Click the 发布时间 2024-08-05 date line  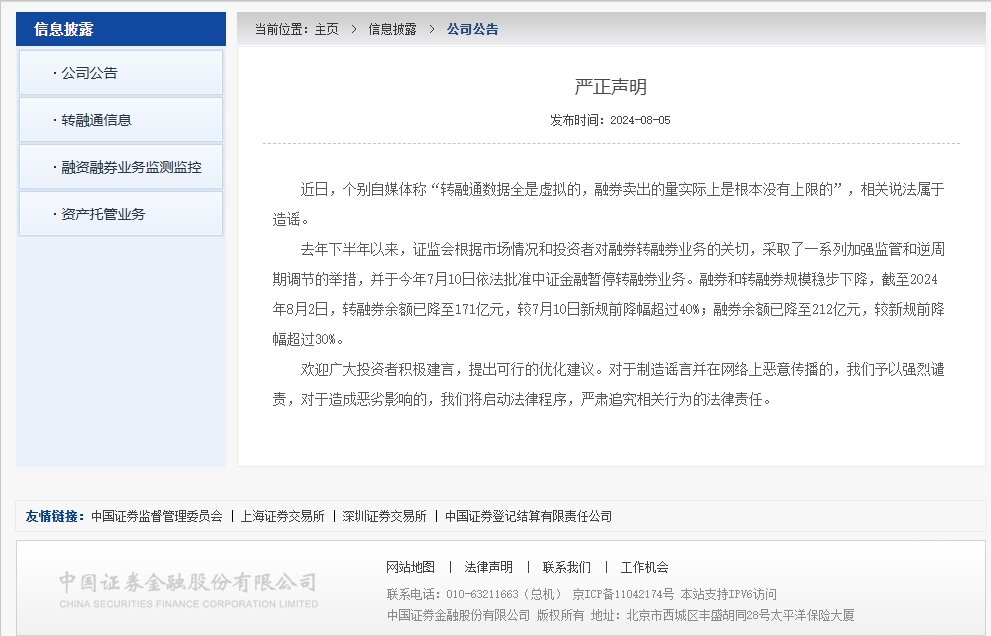(611, 120)
